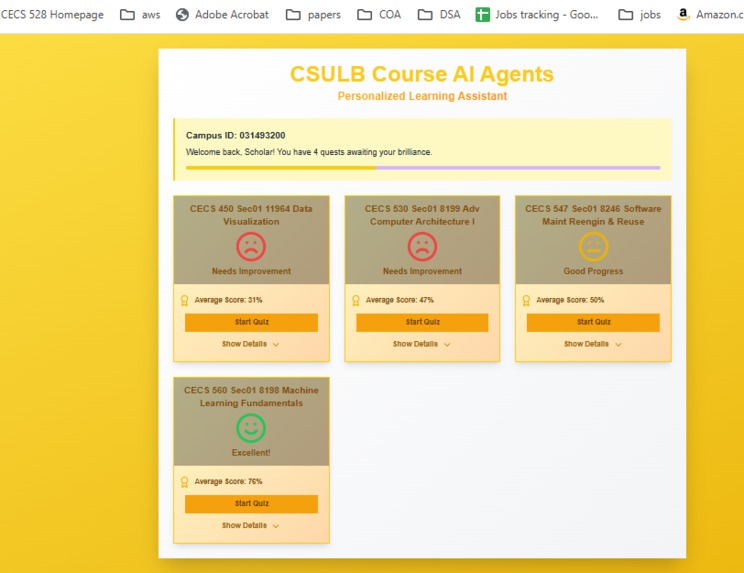Click the award ribbon icon beside Average Score 47%
Image resolution: width=744 pixels, height=573 pixels.
click(x=355, y=300)
